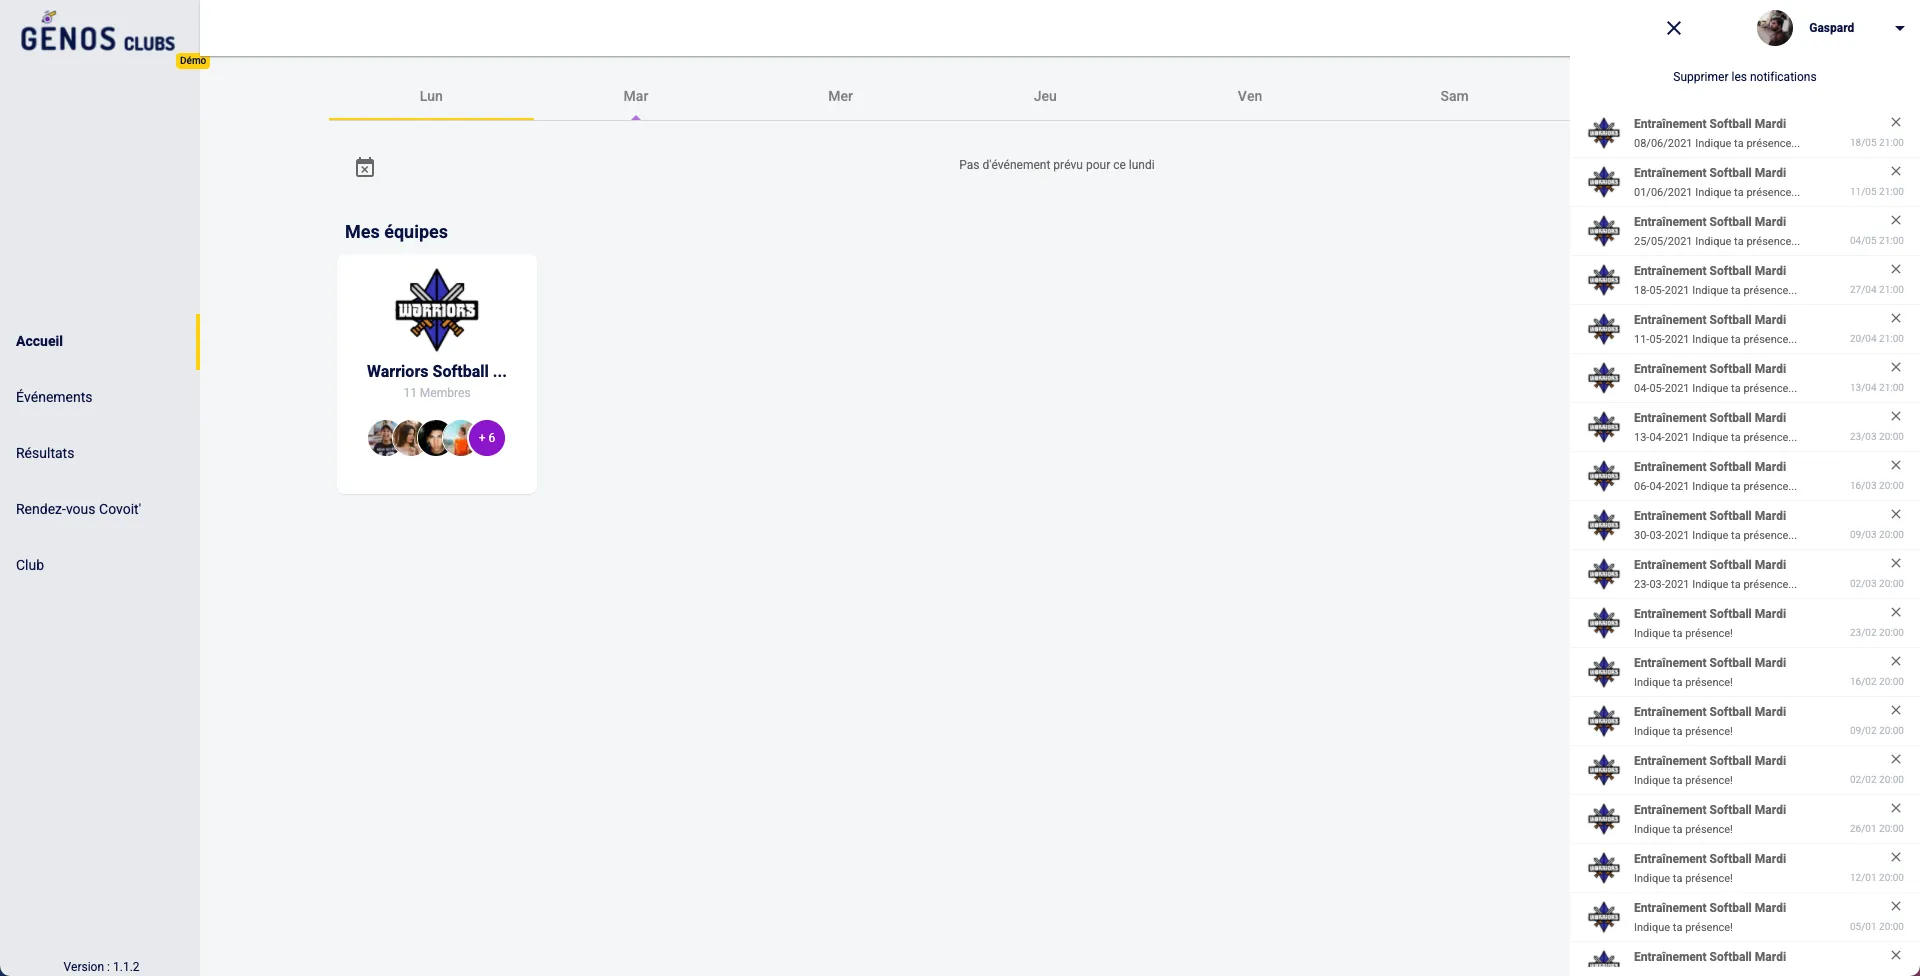Screen dimensions: 1920x976
Task: Click the Warriors icon on 18-05-2021 notification
Action: coord(1604,280)
